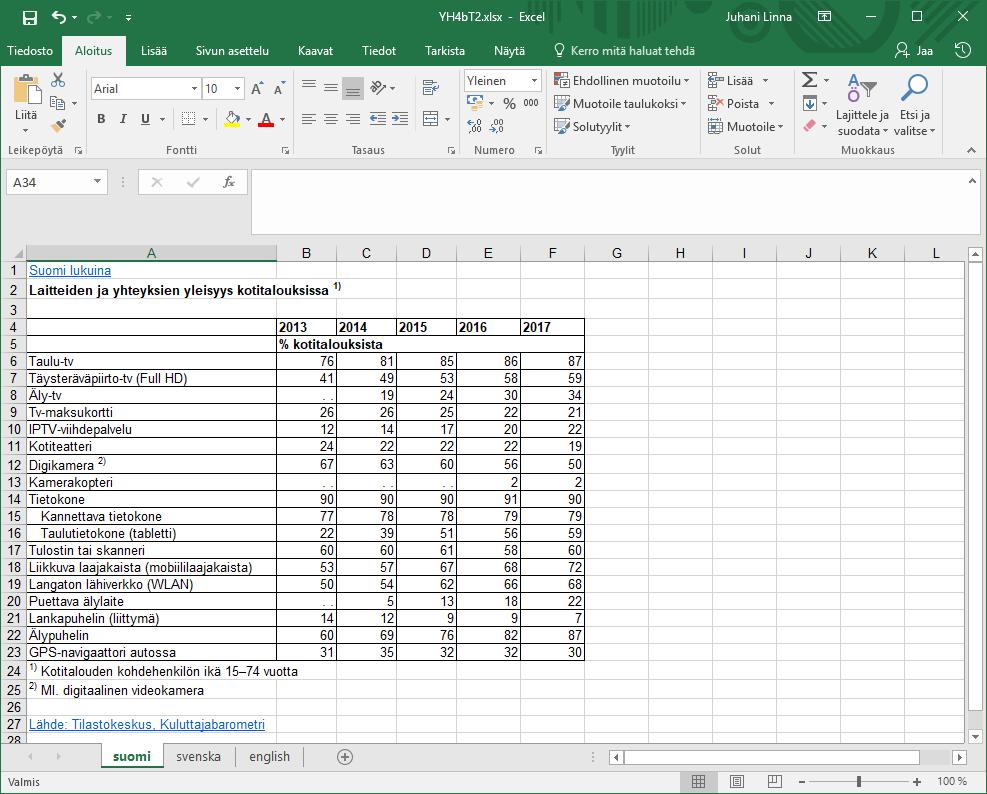Open the svenska sheet tab
The height and width of the screenshot is (794, 987).
tap(199, 757)
